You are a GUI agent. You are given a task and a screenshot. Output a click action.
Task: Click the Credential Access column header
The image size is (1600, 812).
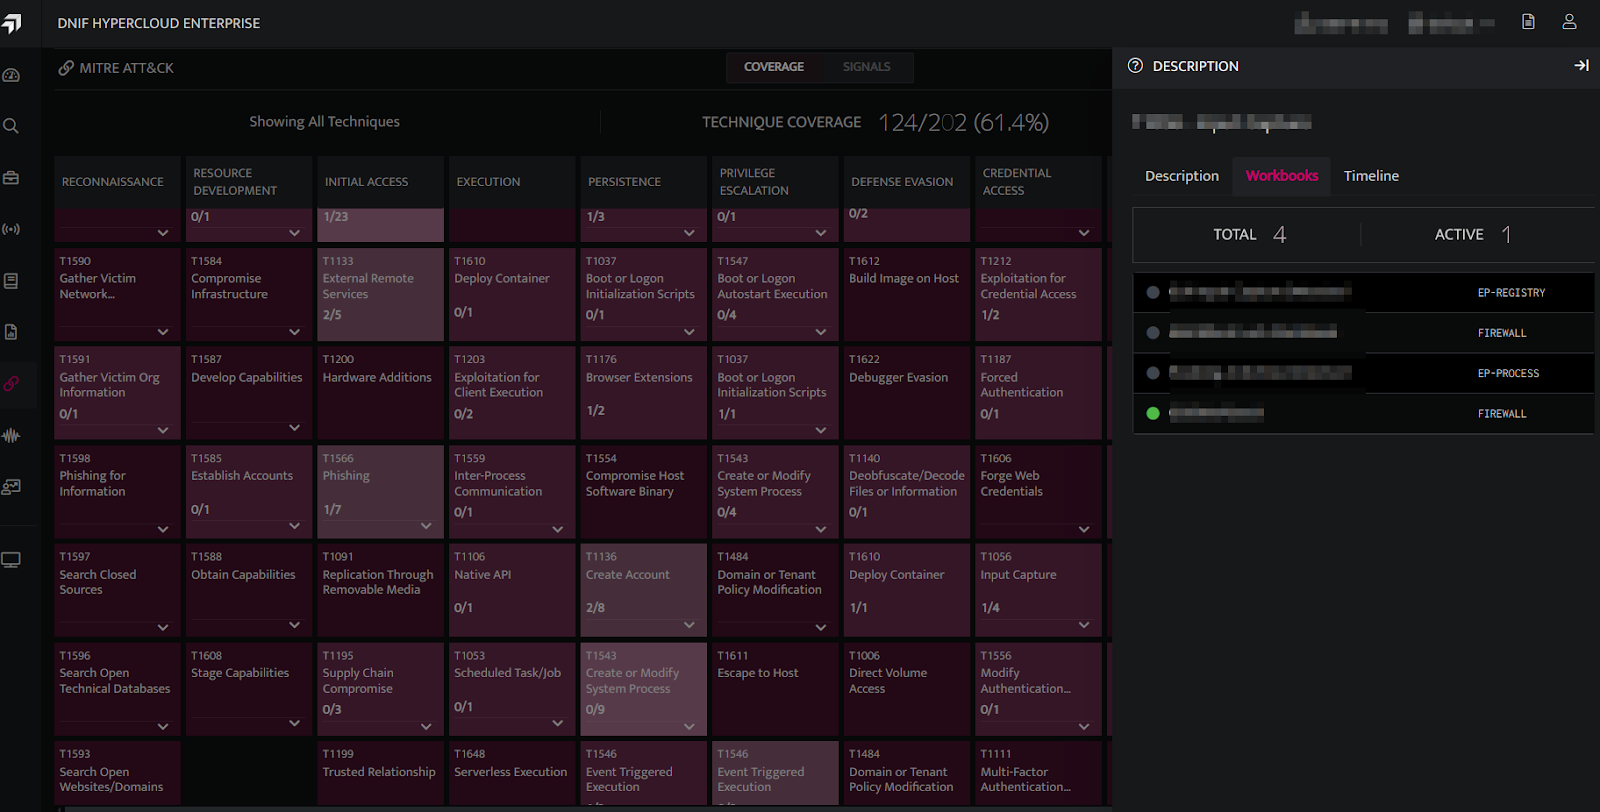click(x=1038, y=182)
